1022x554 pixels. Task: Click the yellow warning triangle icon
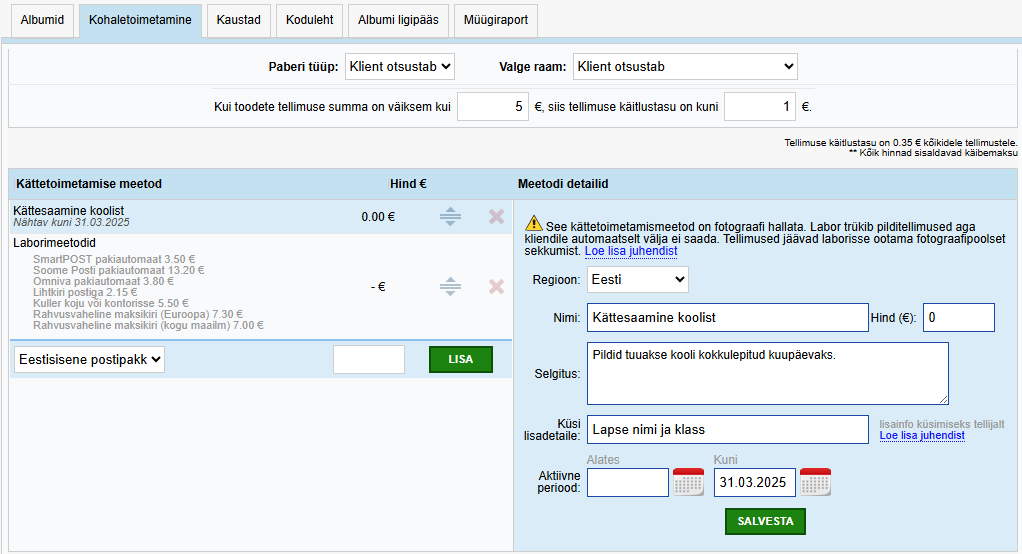pyautogui.click(x=533, y=224)
